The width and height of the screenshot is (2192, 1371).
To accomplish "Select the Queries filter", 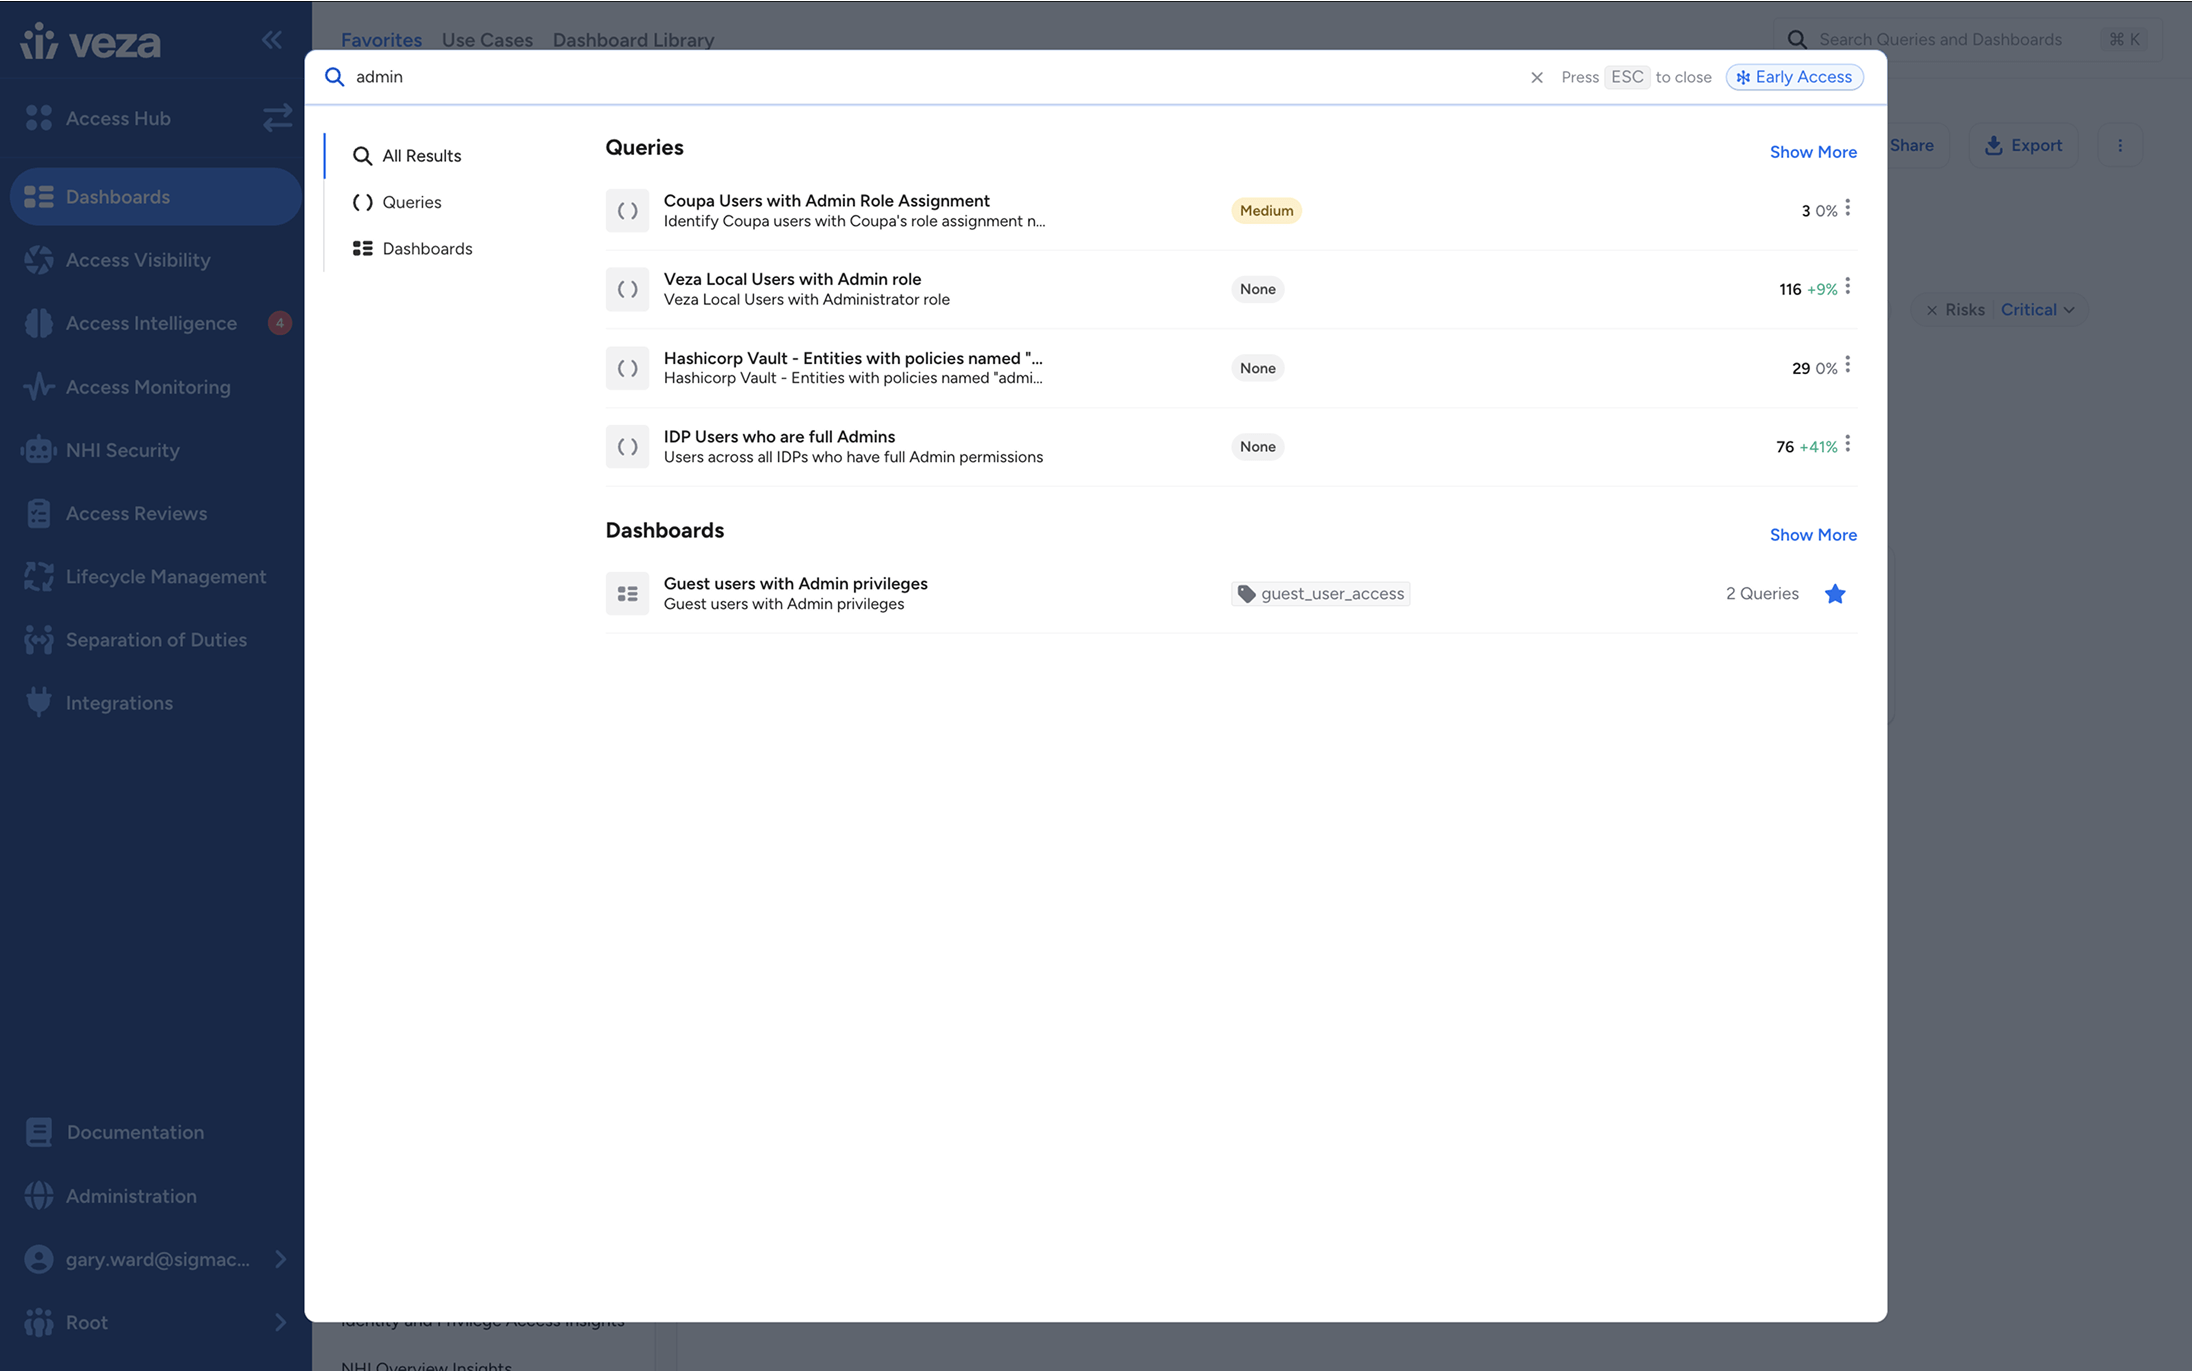I will (x=397, y=202).
